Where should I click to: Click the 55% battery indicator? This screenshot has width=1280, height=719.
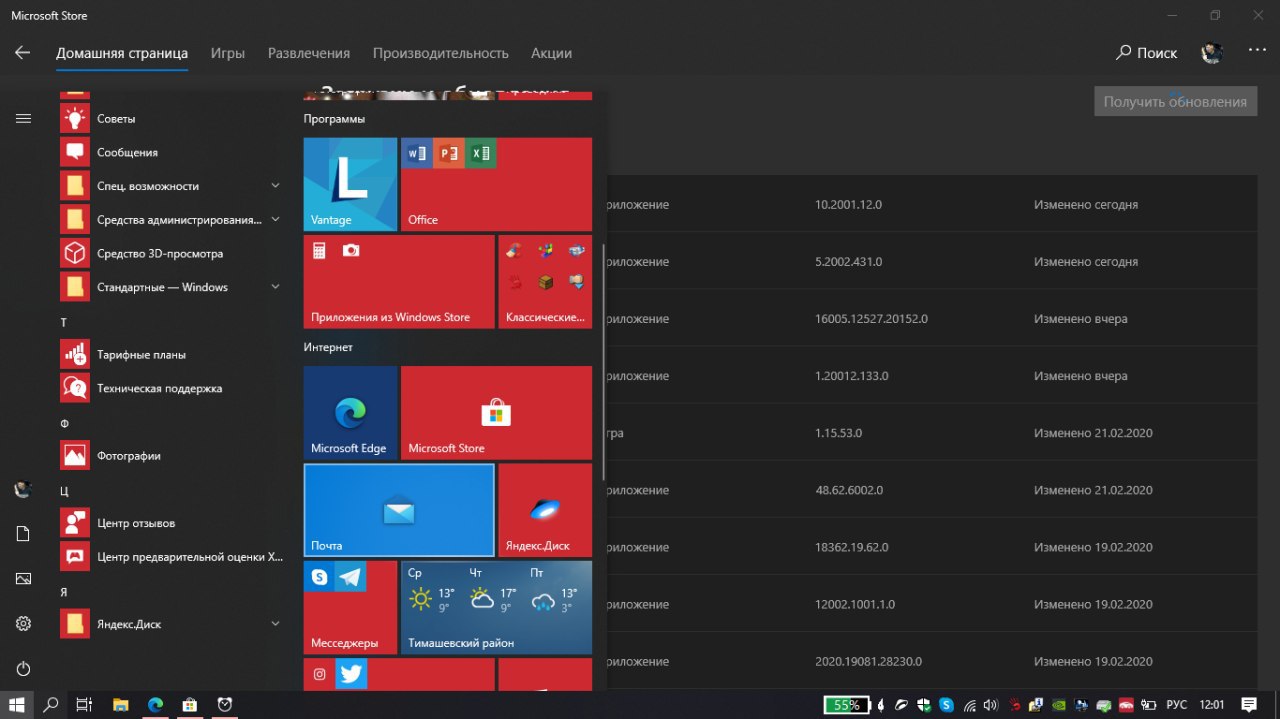point(846,705)
